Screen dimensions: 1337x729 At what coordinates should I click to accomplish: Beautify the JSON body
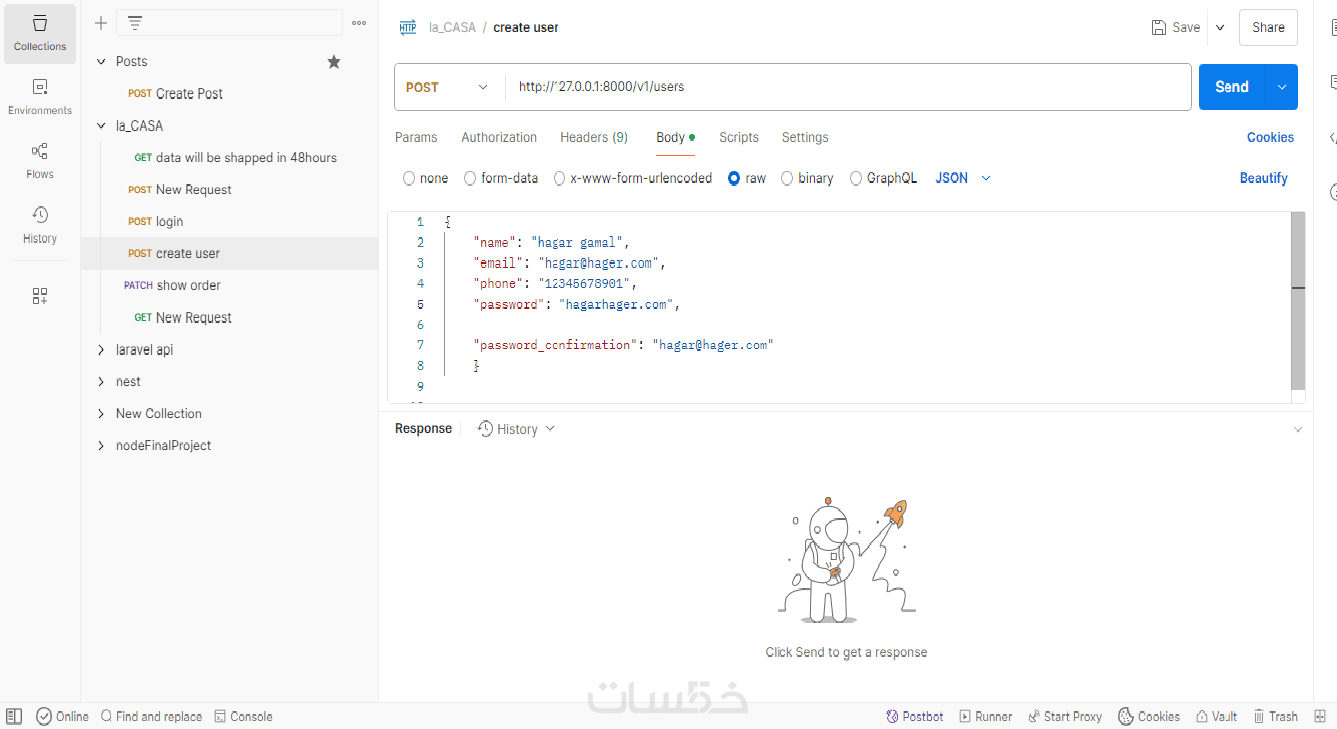click(x=1264, y=178)
